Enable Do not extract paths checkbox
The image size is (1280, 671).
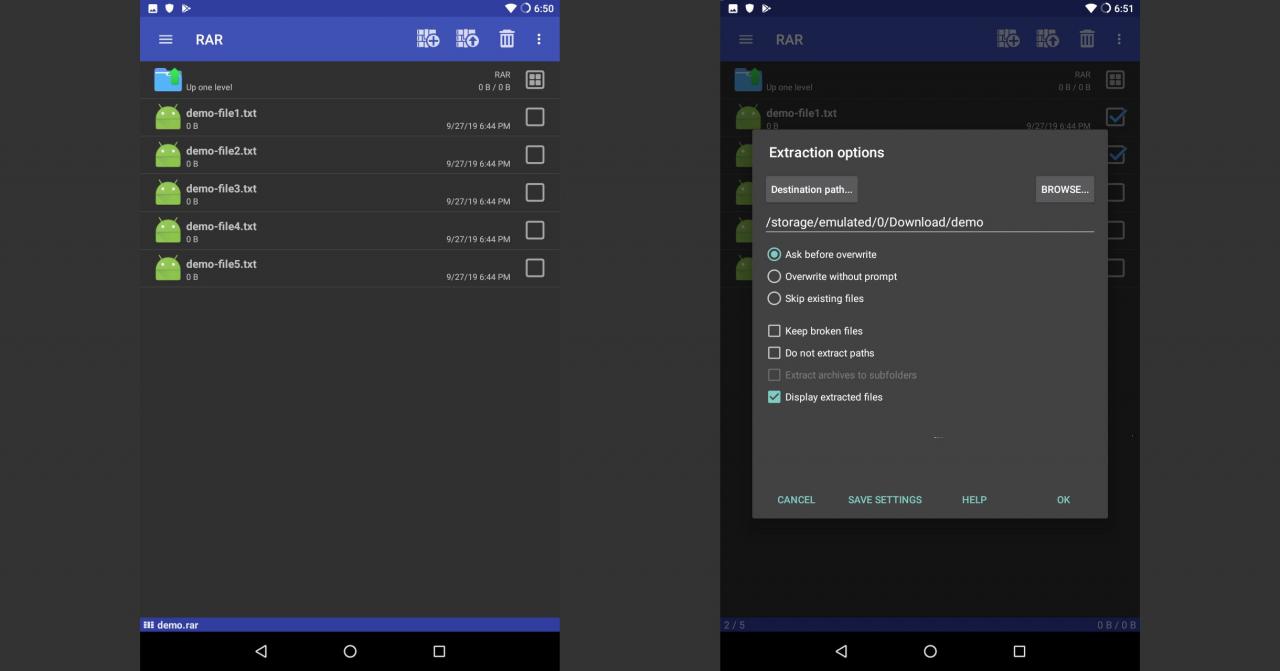click(774, 353)
